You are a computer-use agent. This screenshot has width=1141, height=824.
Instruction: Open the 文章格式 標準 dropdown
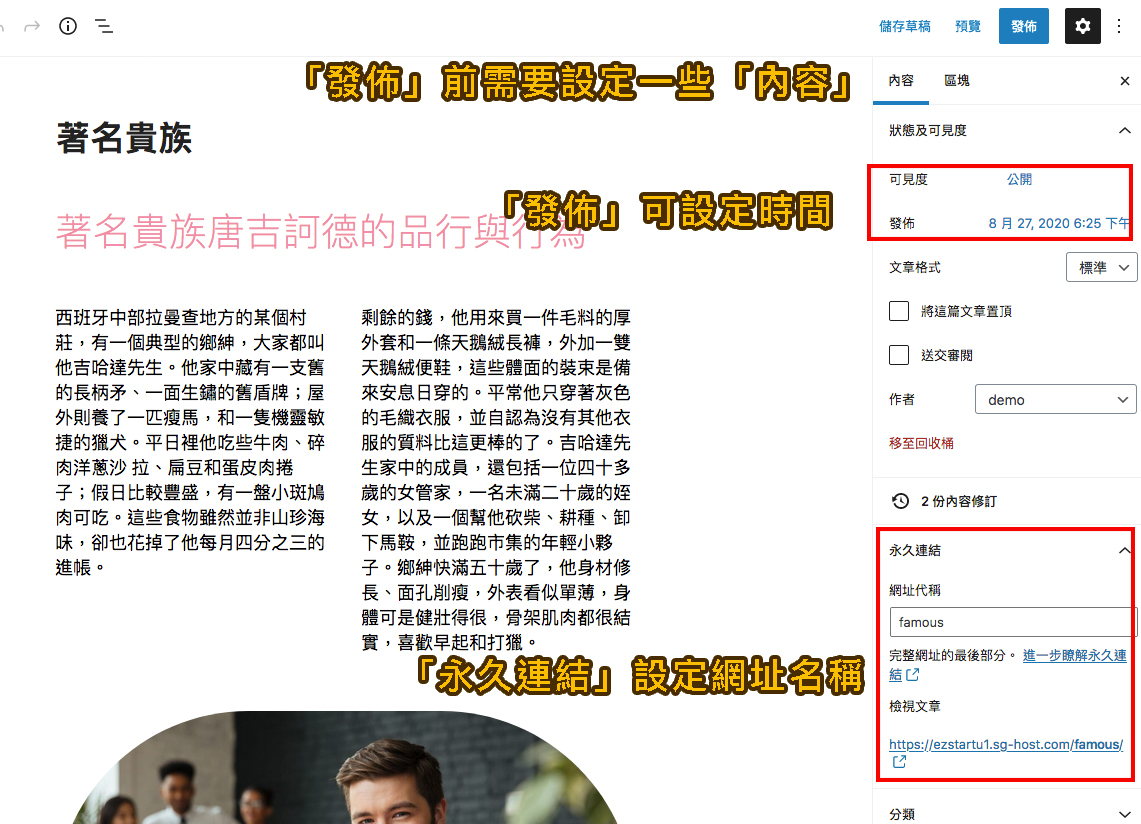(x=1102, y=268)
